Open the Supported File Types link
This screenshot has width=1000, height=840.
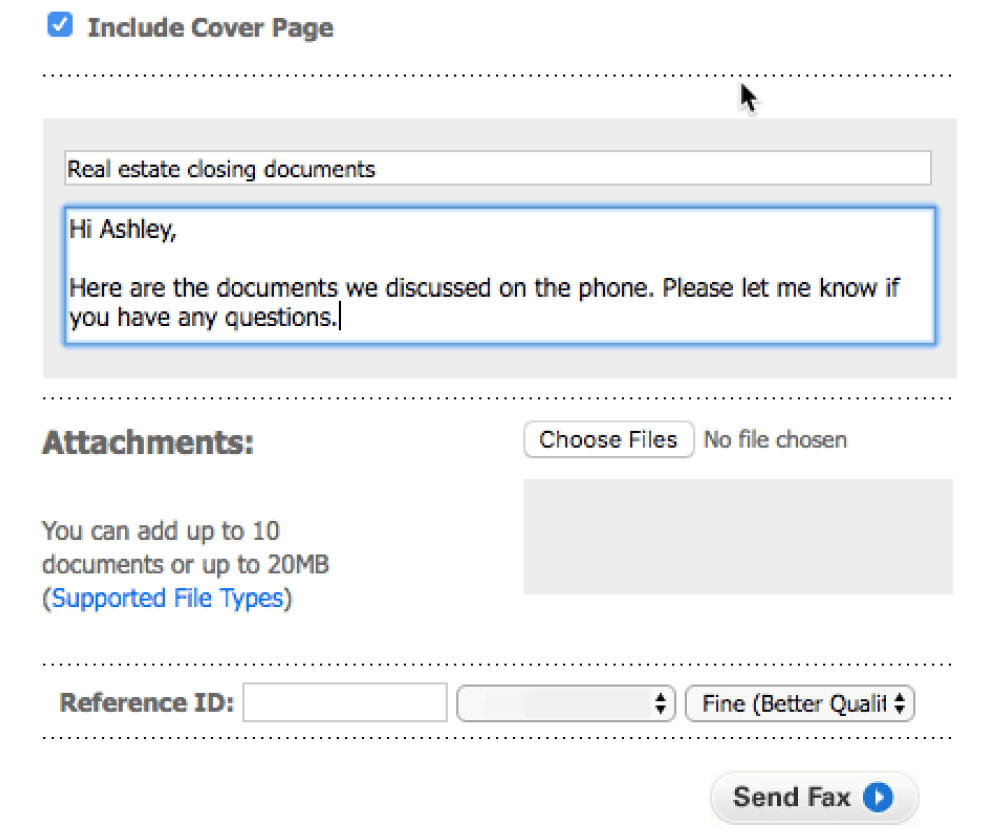click(x=167, y=598)
